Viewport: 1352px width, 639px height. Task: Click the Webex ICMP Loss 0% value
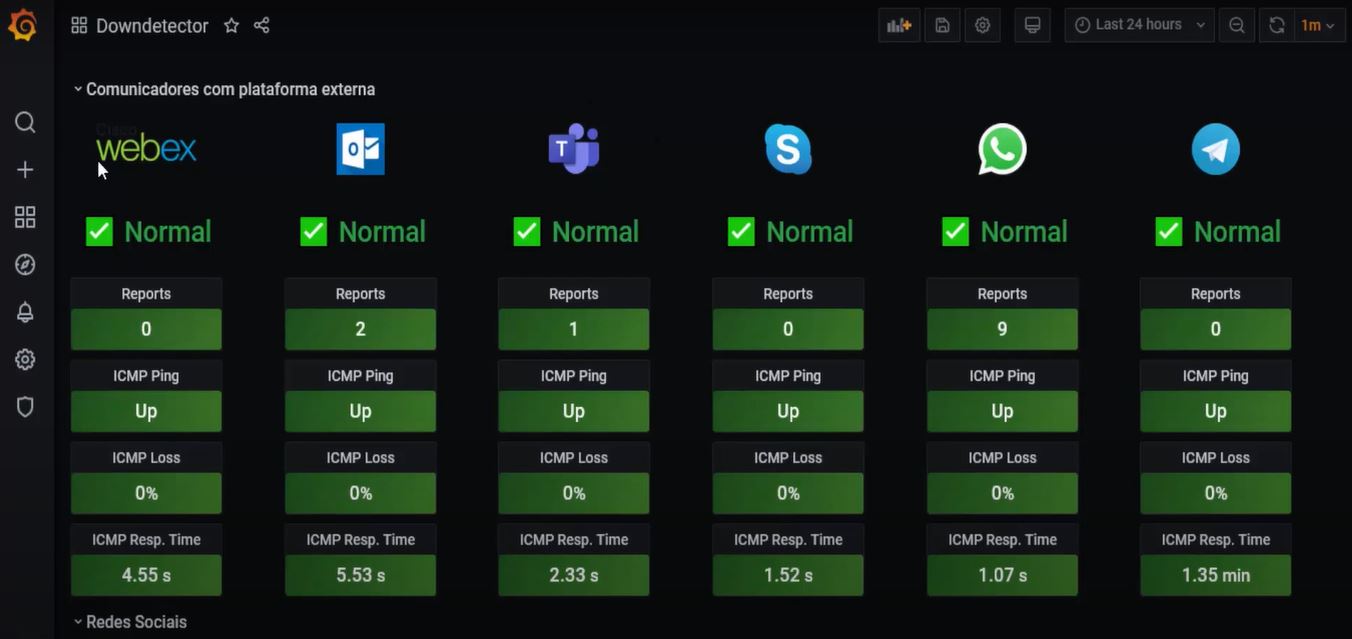pyautogui.click(x=146, y=493)
